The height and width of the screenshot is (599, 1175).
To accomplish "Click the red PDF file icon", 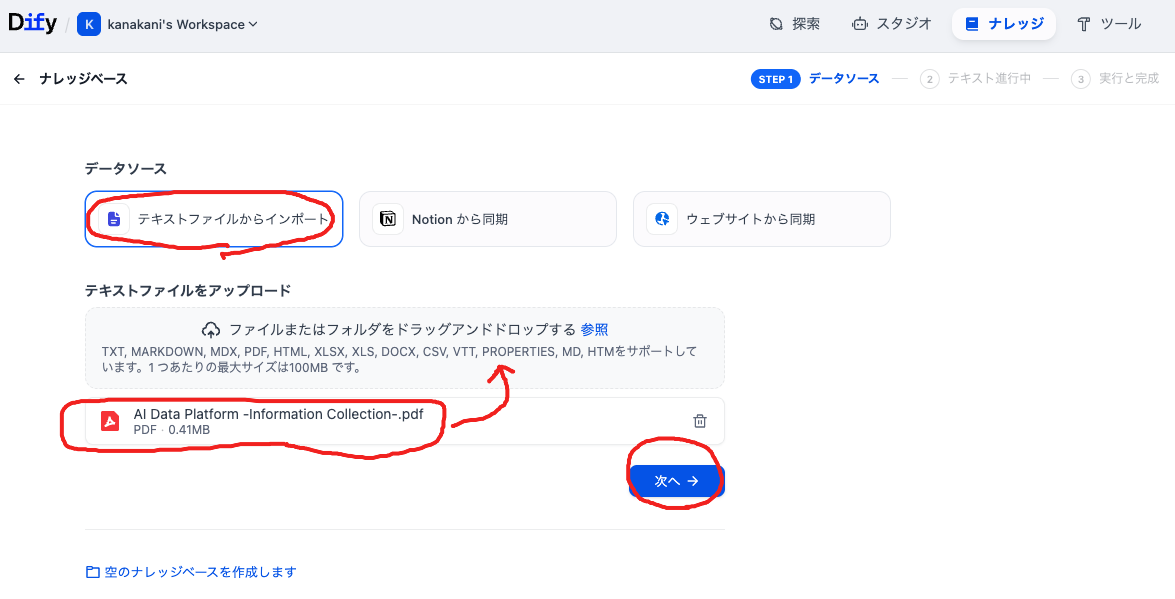I will [110, 421].
